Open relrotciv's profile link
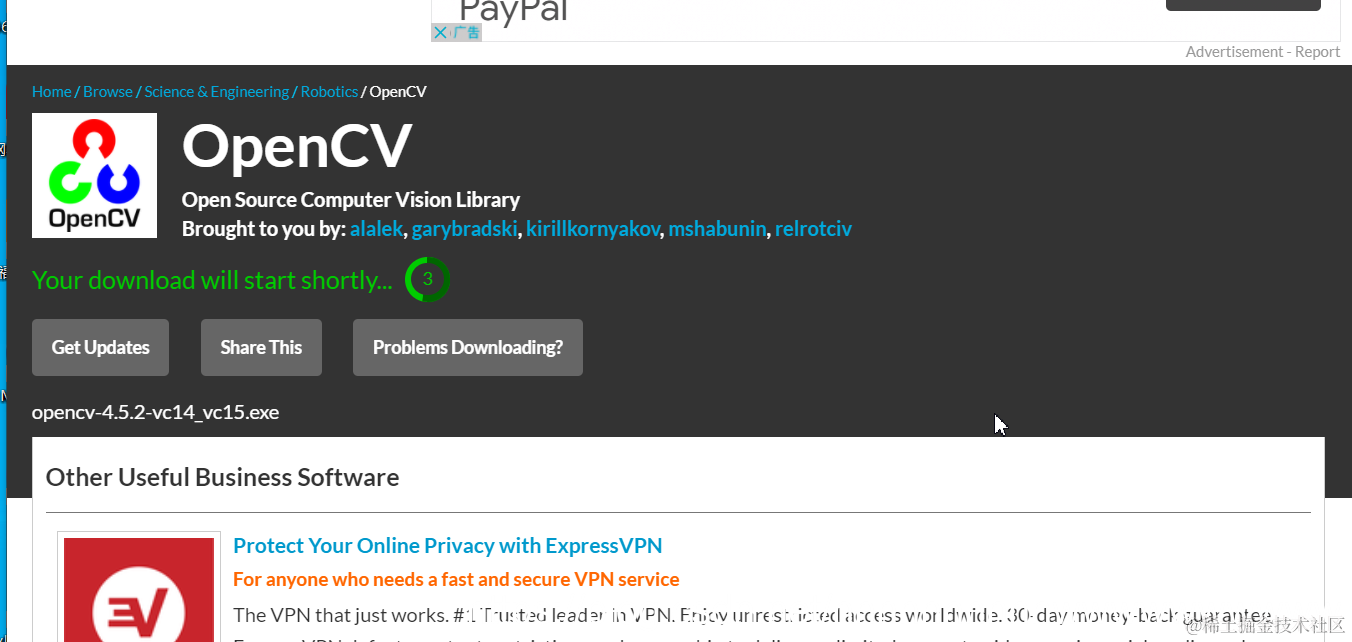Image resolution: width=1352 pixels, height=642 pixels. coord(813,229)
